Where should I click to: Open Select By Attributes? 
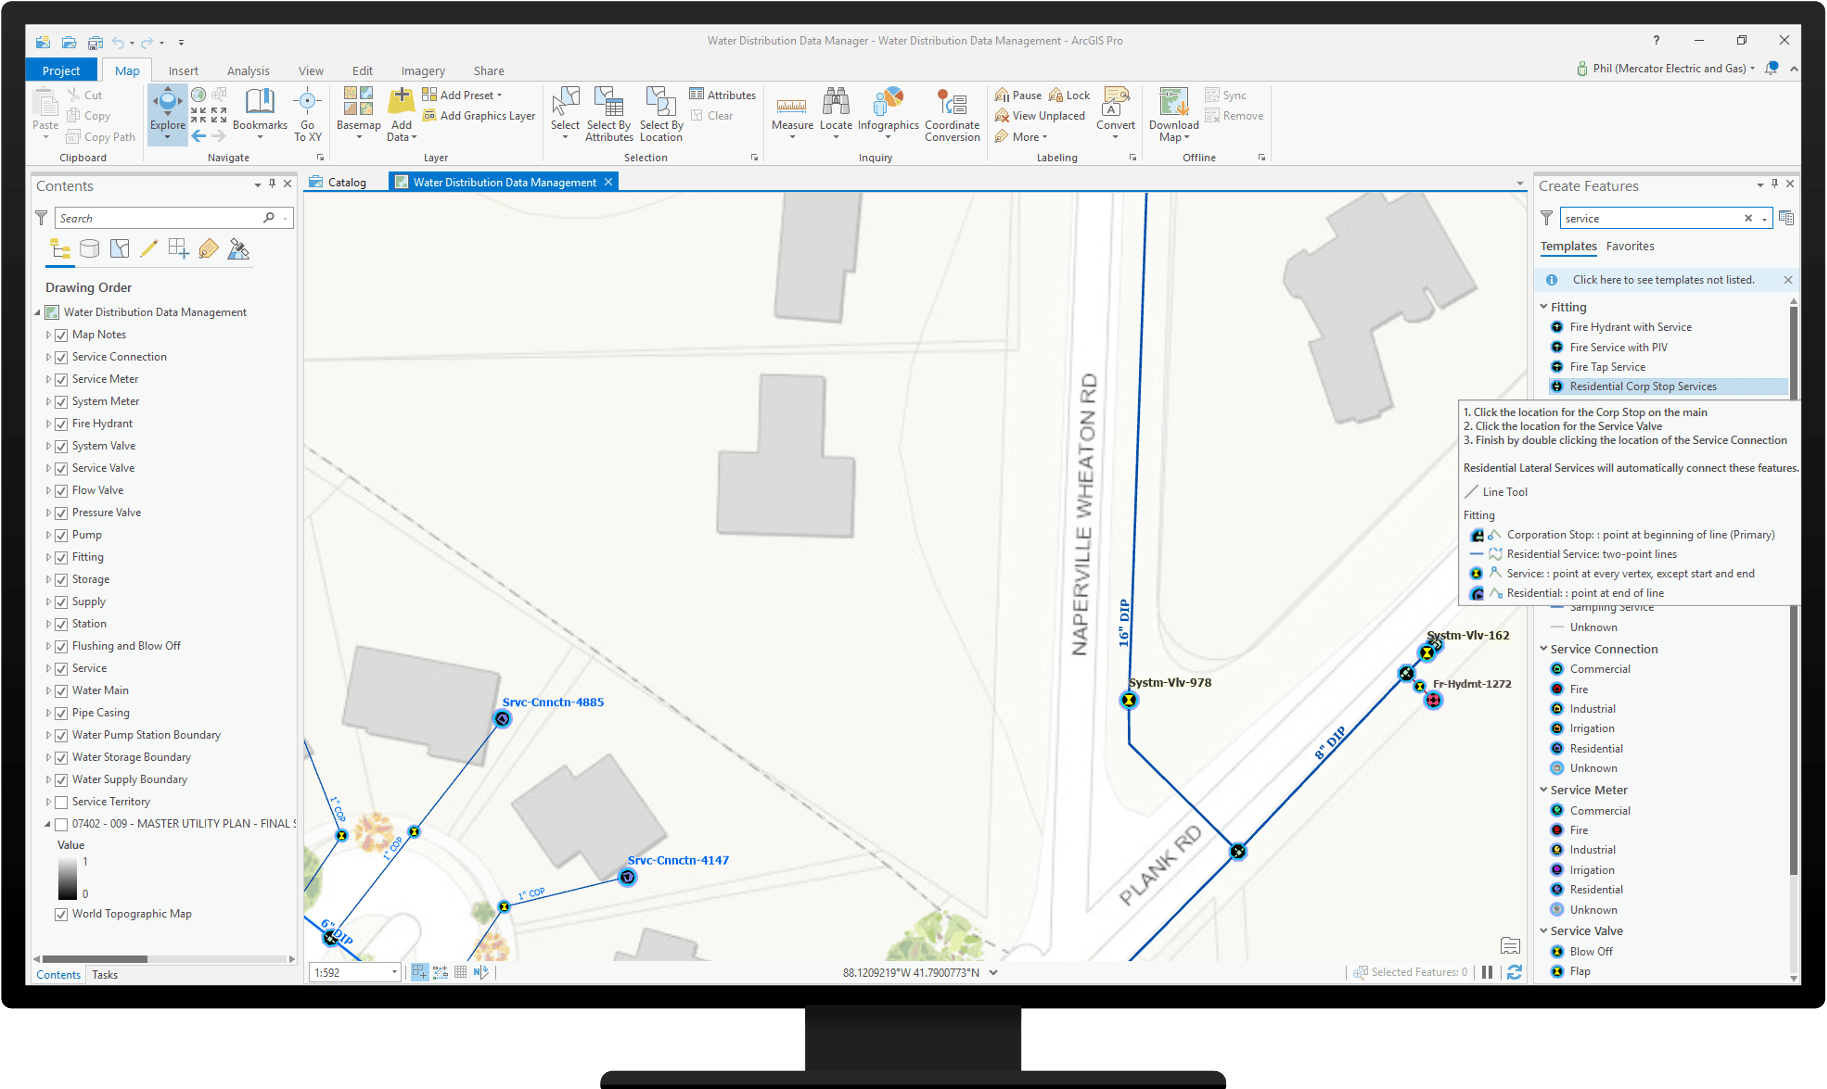click(609, 113)
